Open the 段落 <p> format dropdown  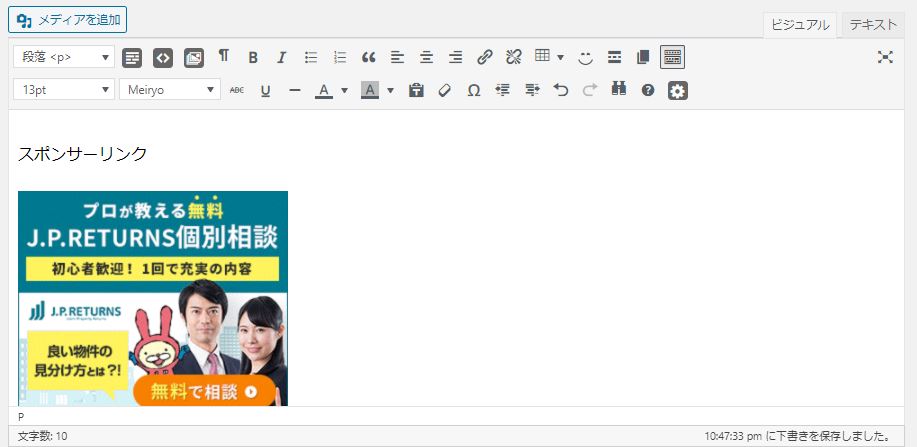coord(64,57)
